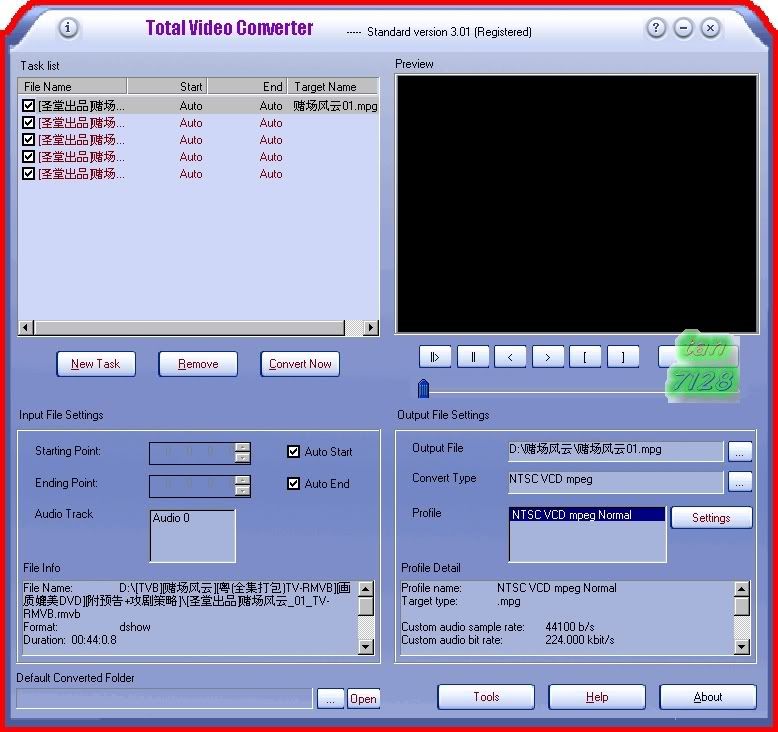The width and height of the screenshot is (778, 732).
Task: Click the info icon in title bar
Action: coord(68,27)
